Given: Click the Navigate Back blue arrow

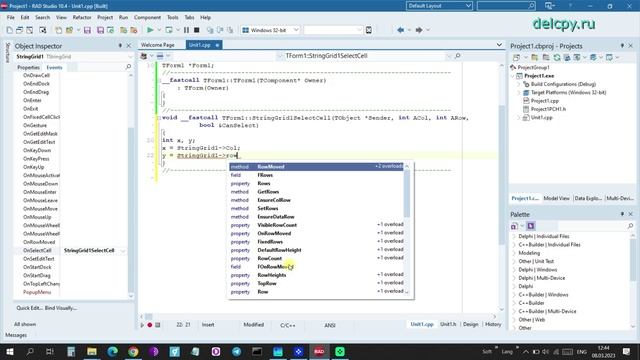Looking at the screenshot, I should point(400,30).
